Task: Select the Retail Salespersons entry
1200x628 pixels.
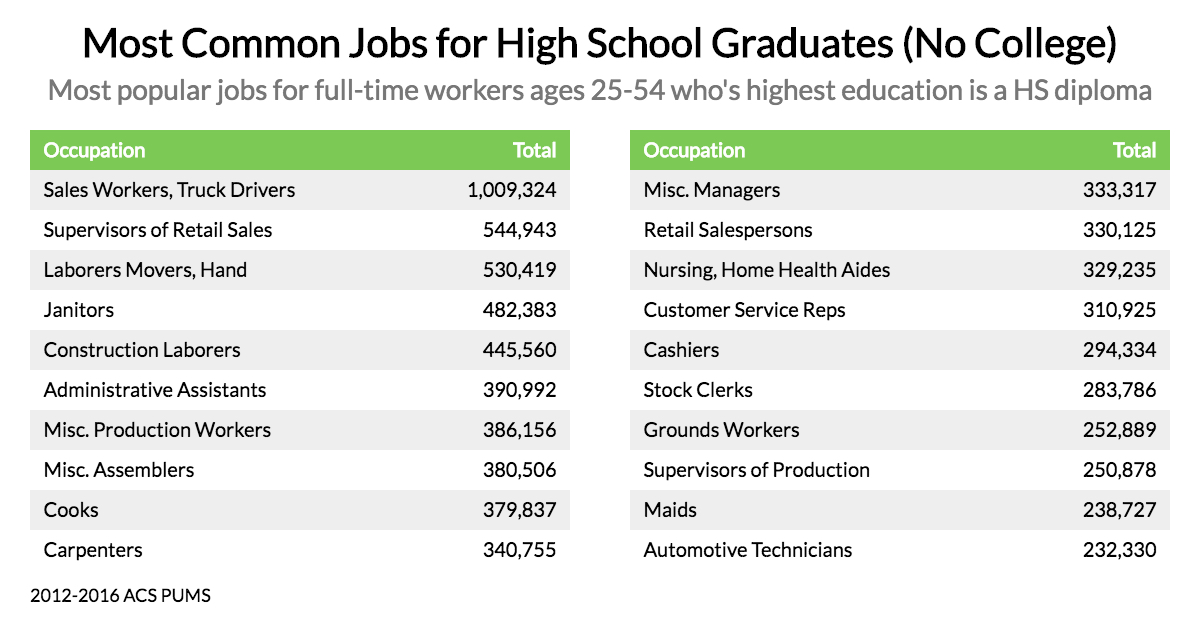Action: 728,230
